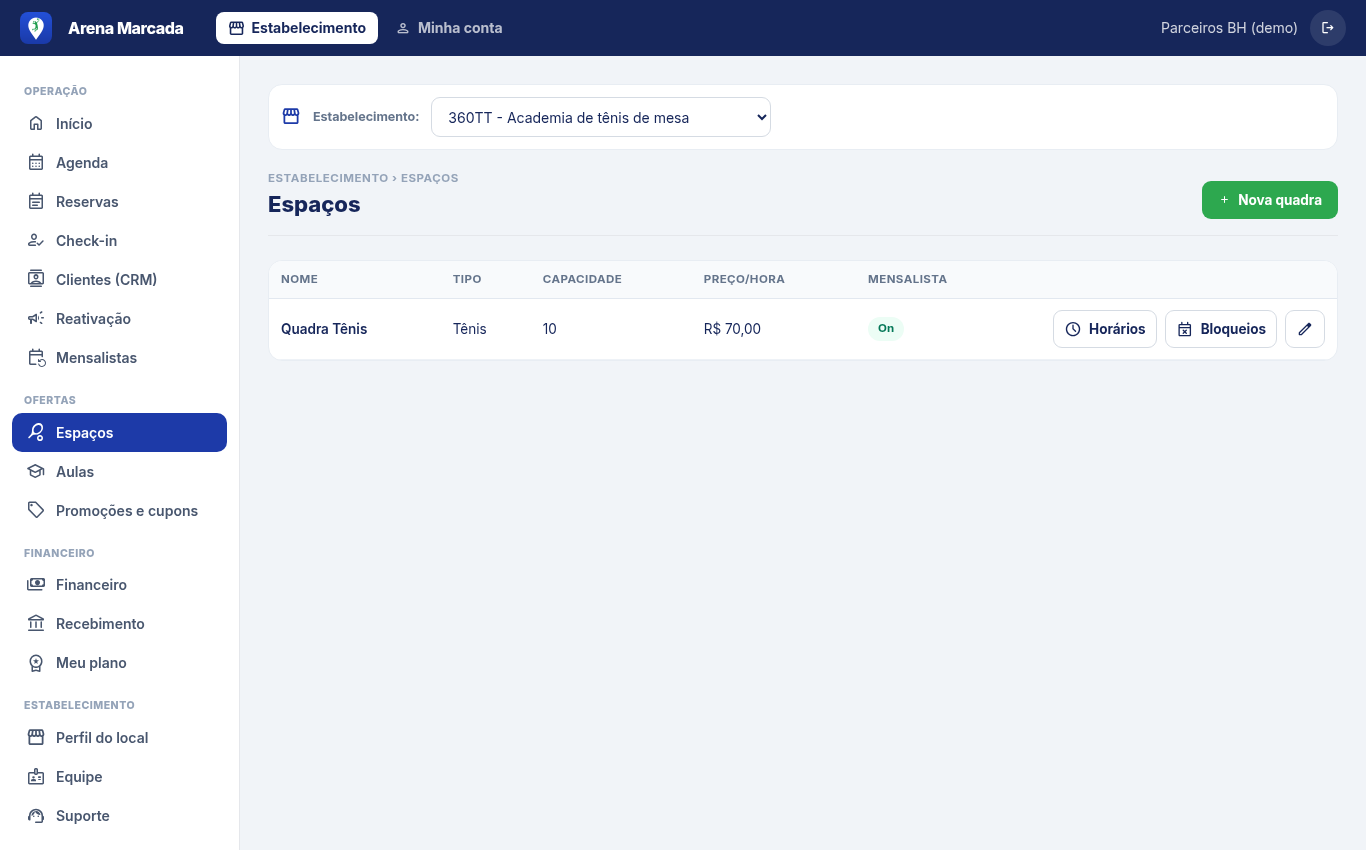Click the Nova quadra button

click(1270, 200)
